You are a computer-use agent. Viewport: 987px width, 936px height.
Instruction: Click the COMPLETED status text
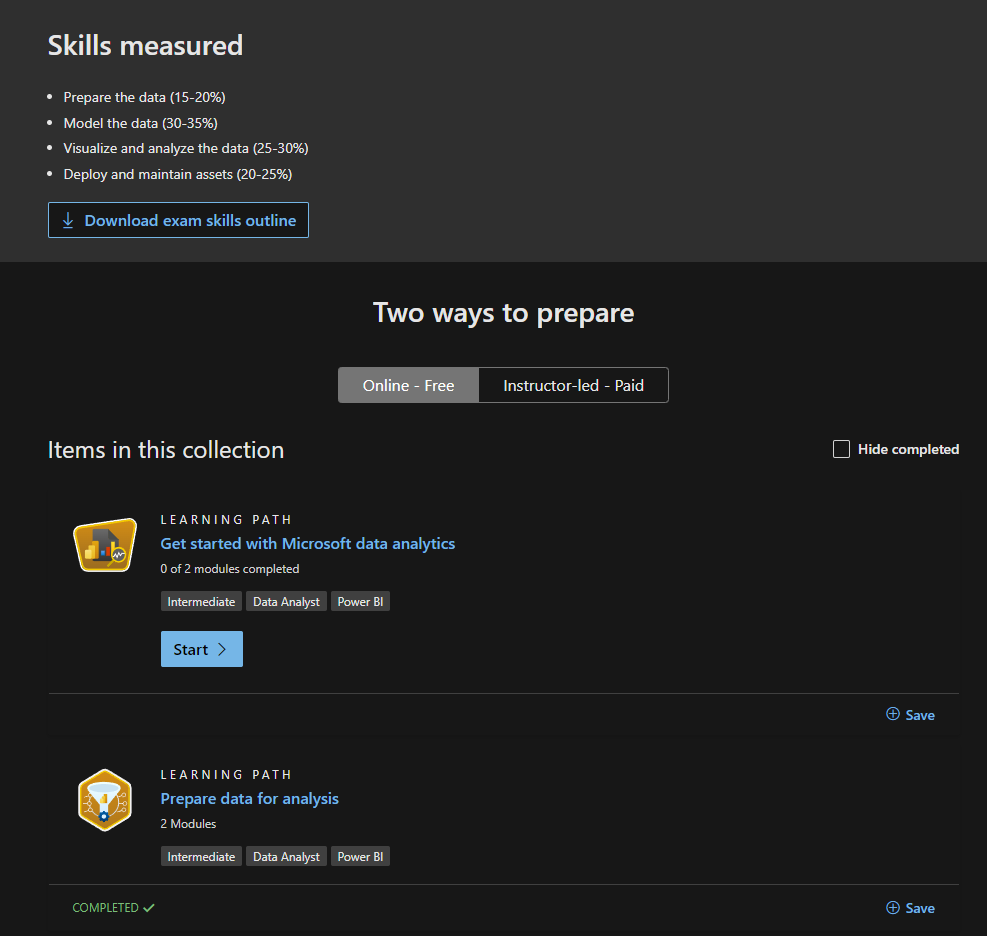[105, 908]
